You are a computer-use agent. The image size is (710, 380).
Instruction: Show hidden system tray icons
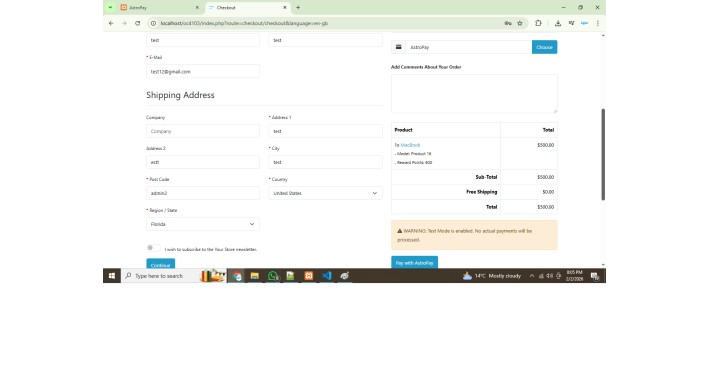(x=532, y=276)
